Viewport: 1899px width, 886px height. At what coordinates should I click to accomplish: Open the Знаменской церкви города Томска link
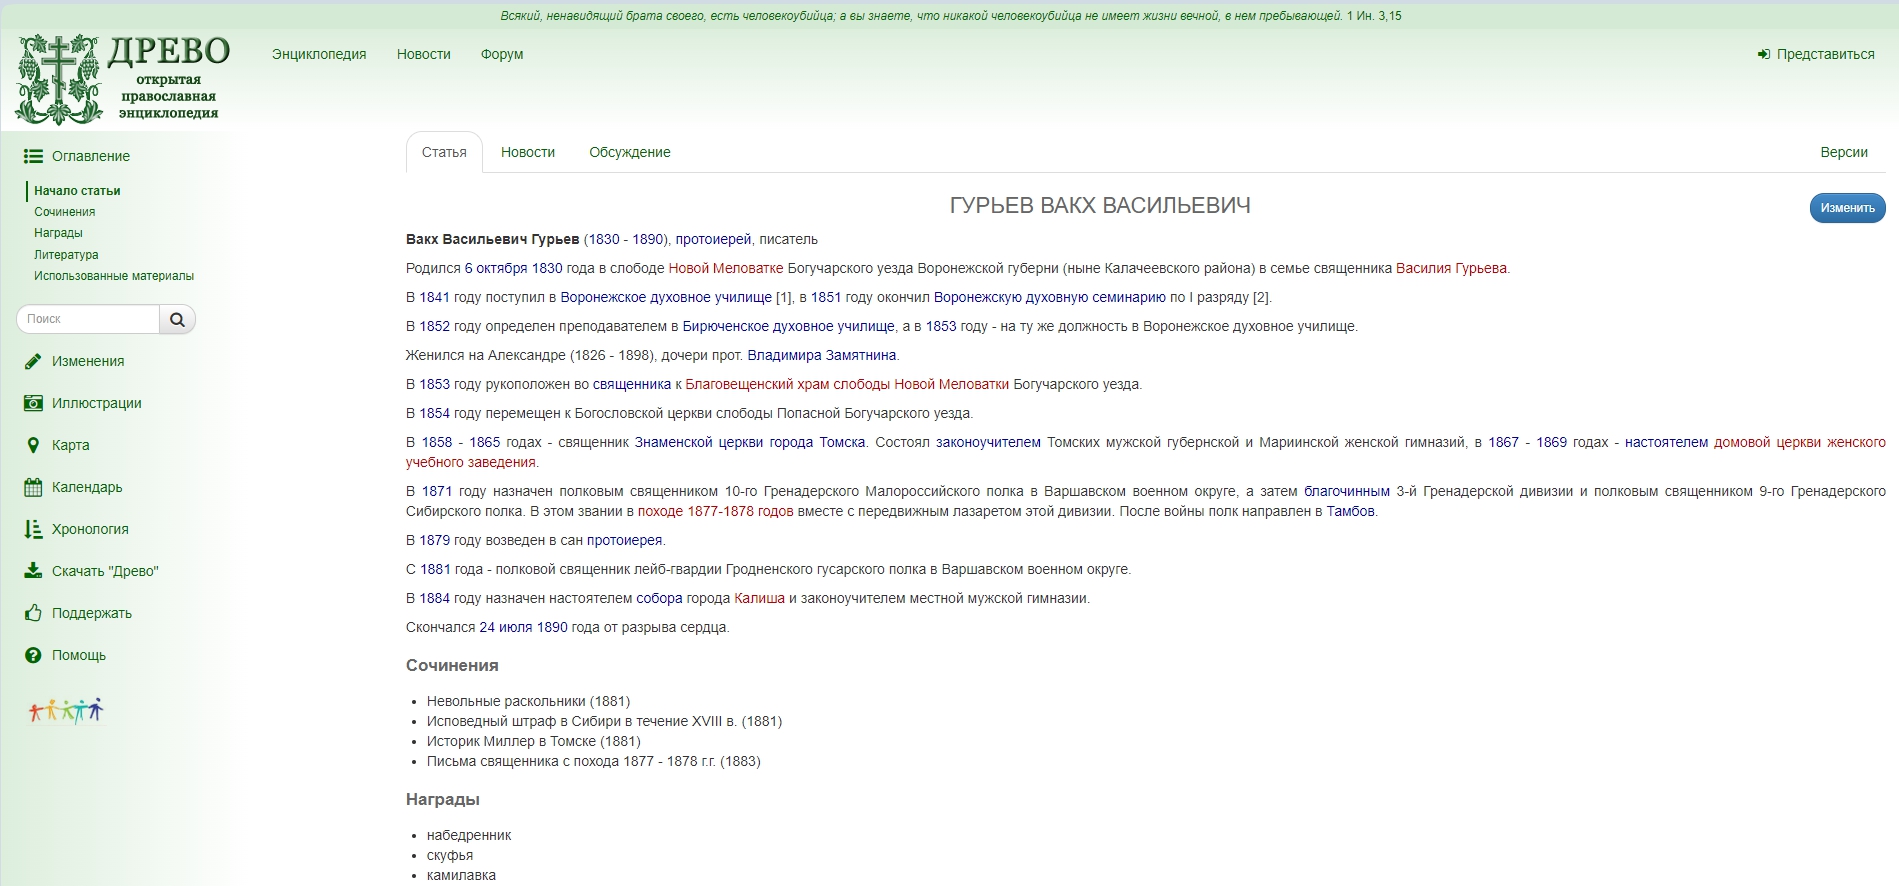(750, 442)
